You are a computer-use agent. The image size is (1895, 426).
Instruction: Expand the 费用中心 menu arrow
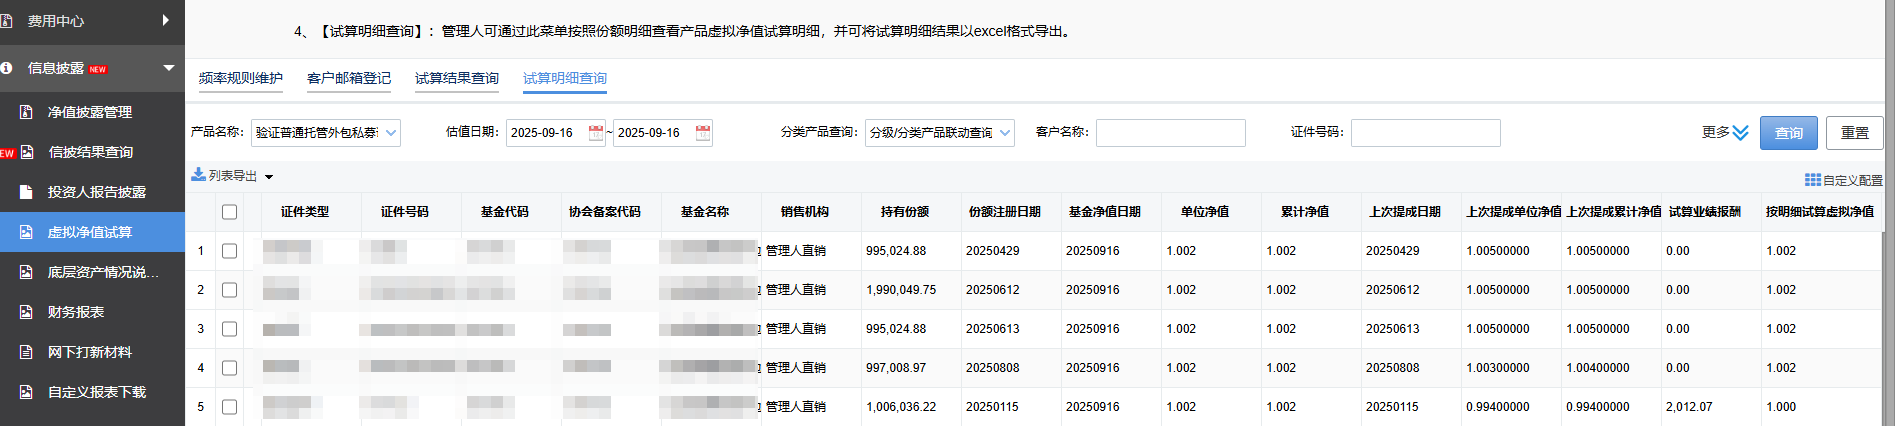[166, 20]
